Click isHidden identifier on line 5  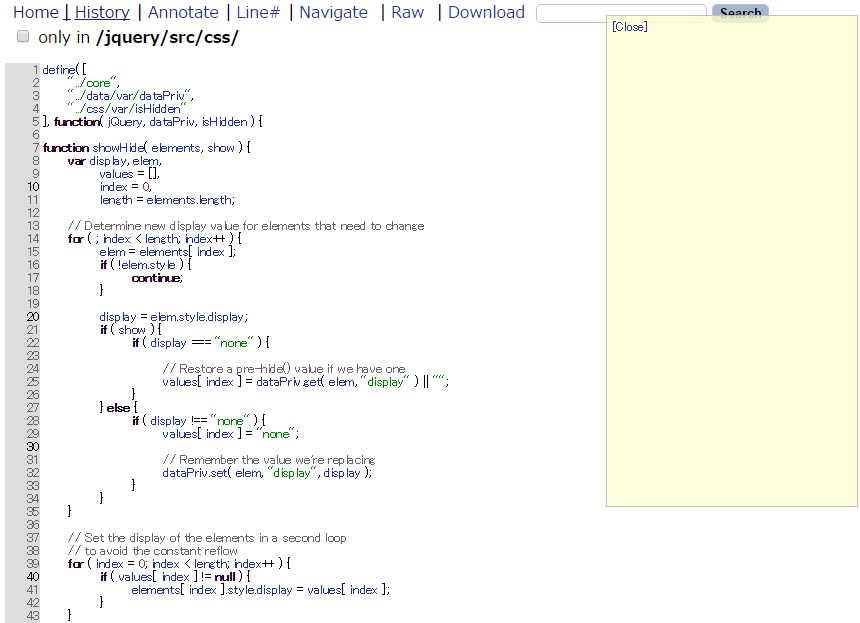224,122
